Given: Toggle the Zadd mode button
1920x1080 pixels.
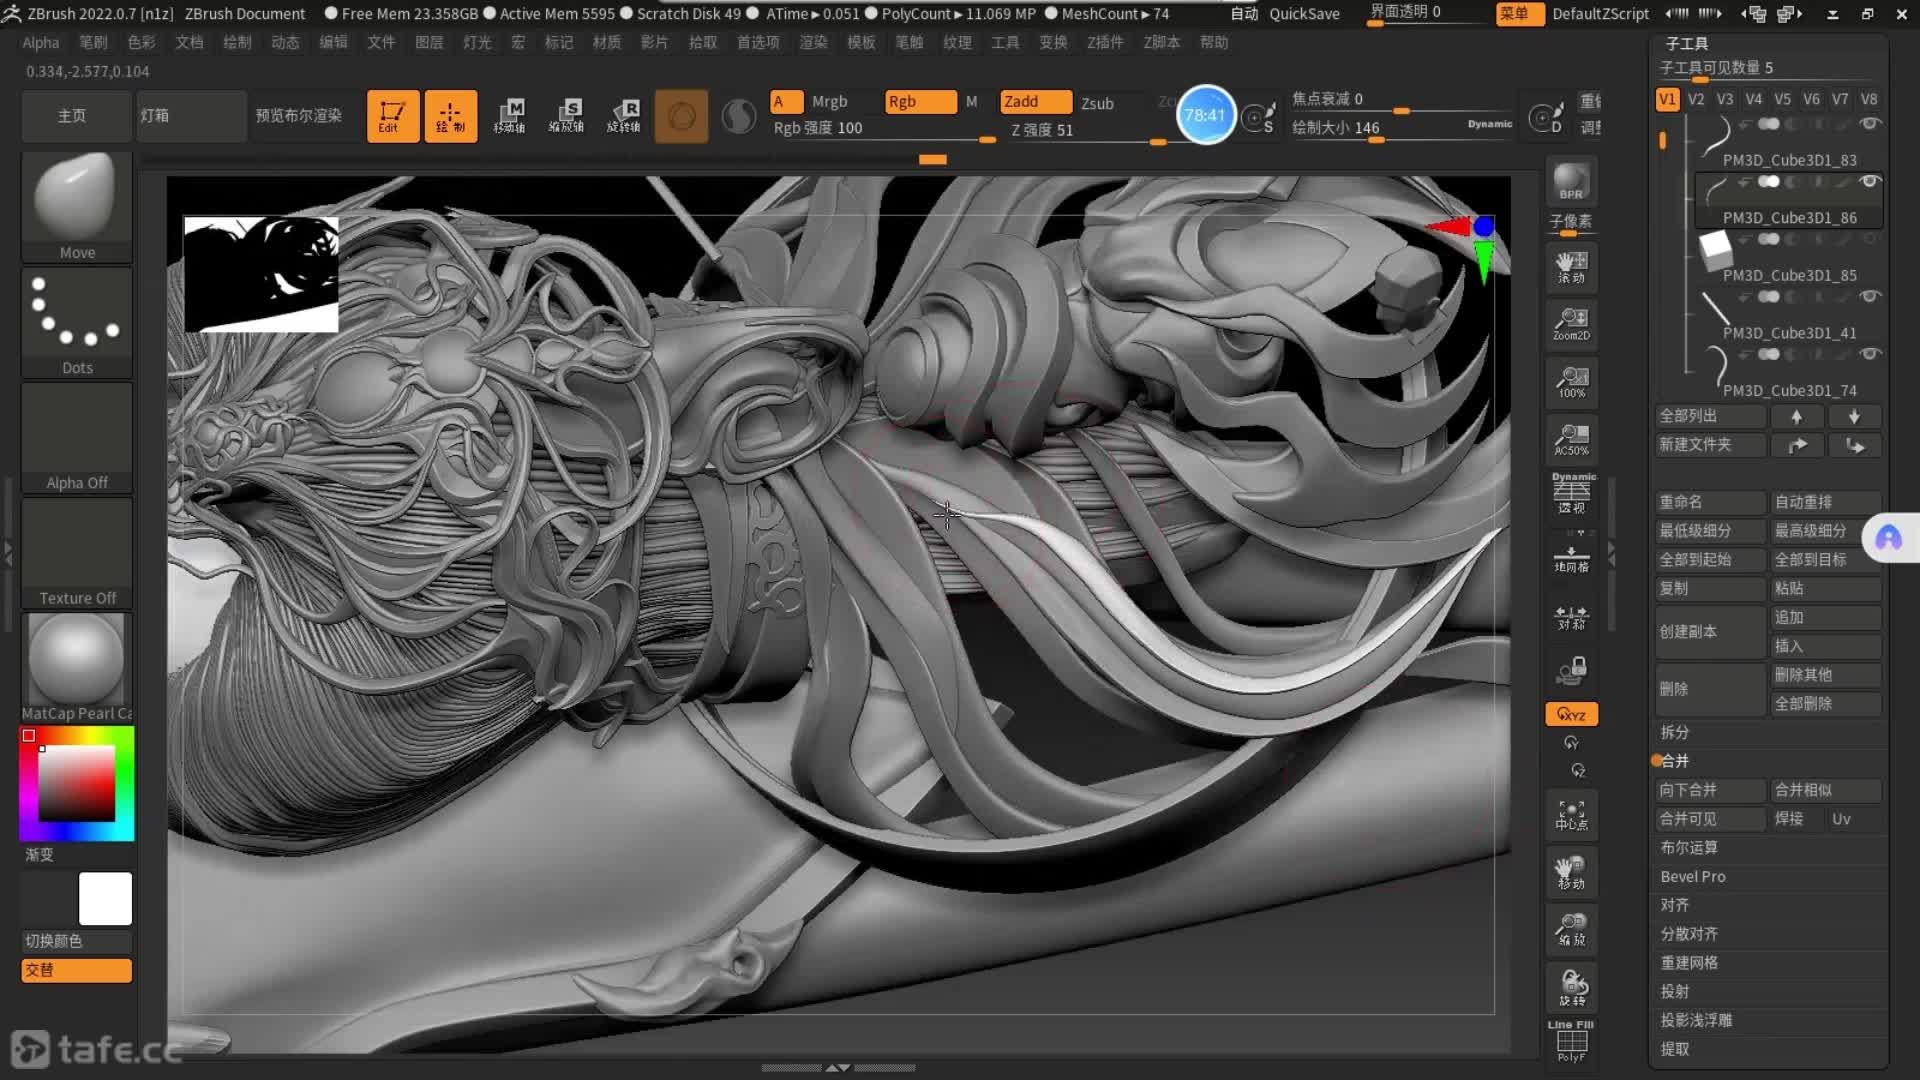Looking at the screenshot, I should (1034, 102).
